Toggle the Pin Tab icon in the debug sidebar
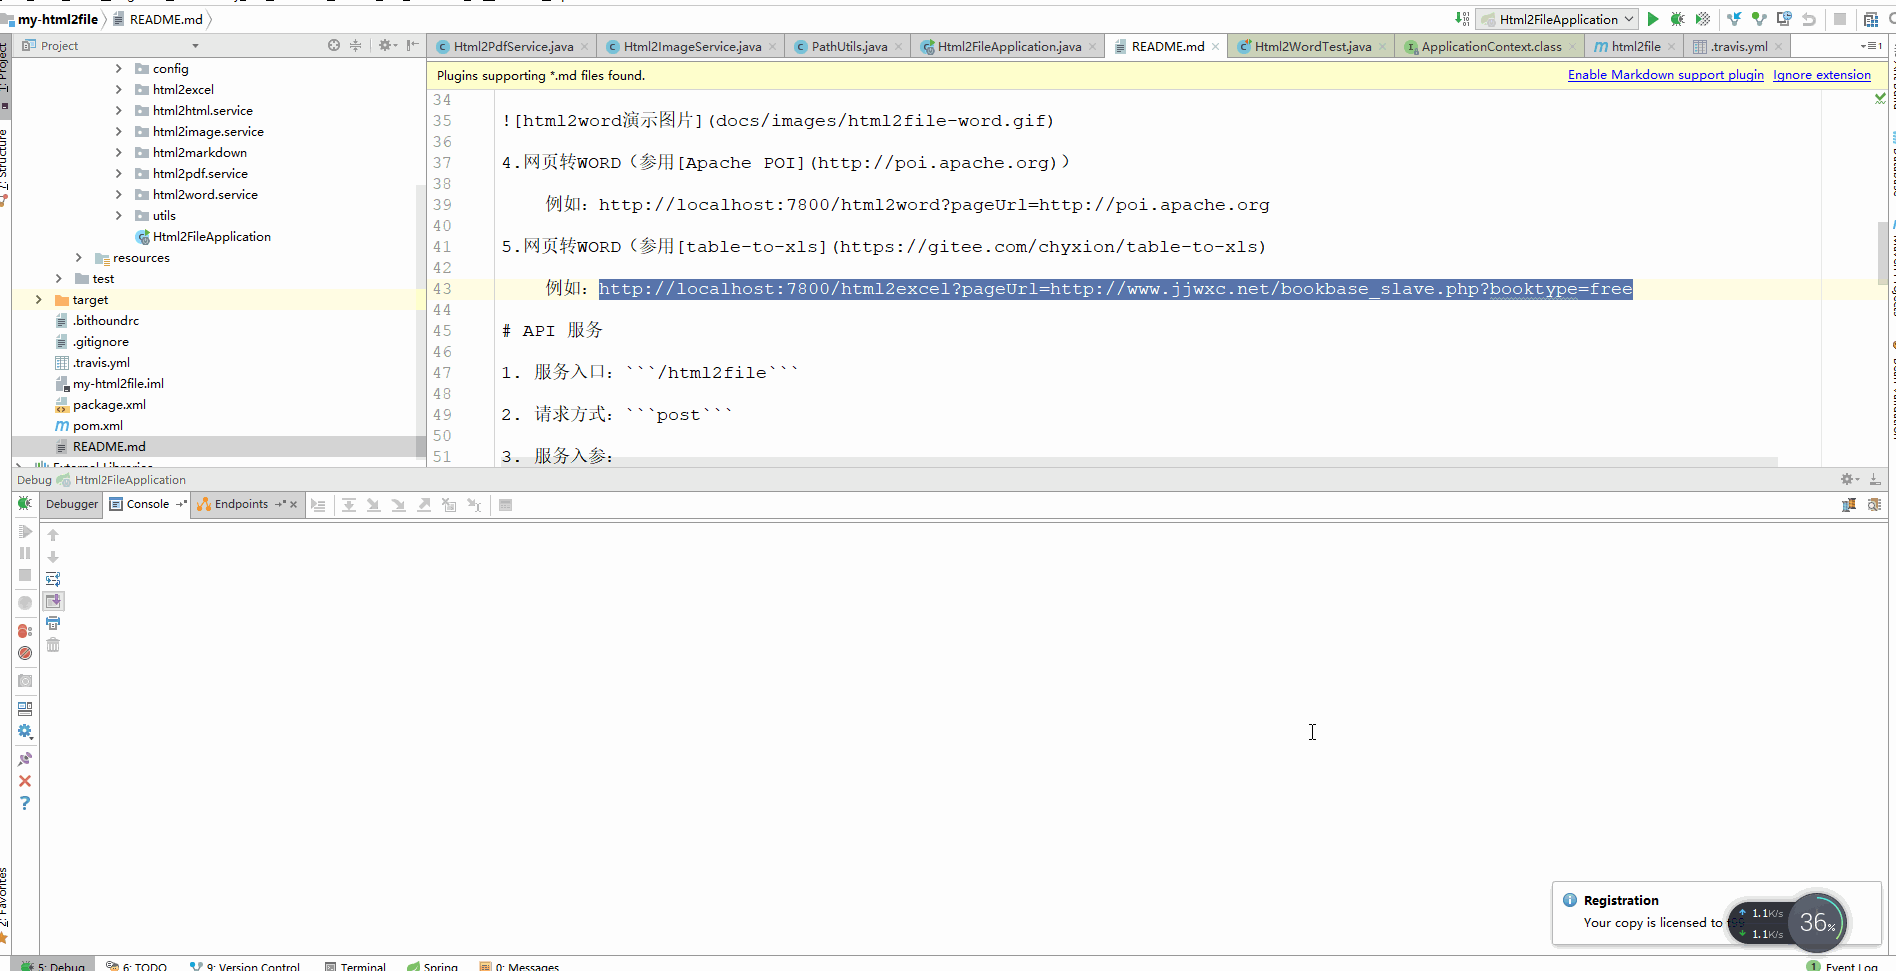This screenshot has height=971, width=1896. click(x=25, y=759)
